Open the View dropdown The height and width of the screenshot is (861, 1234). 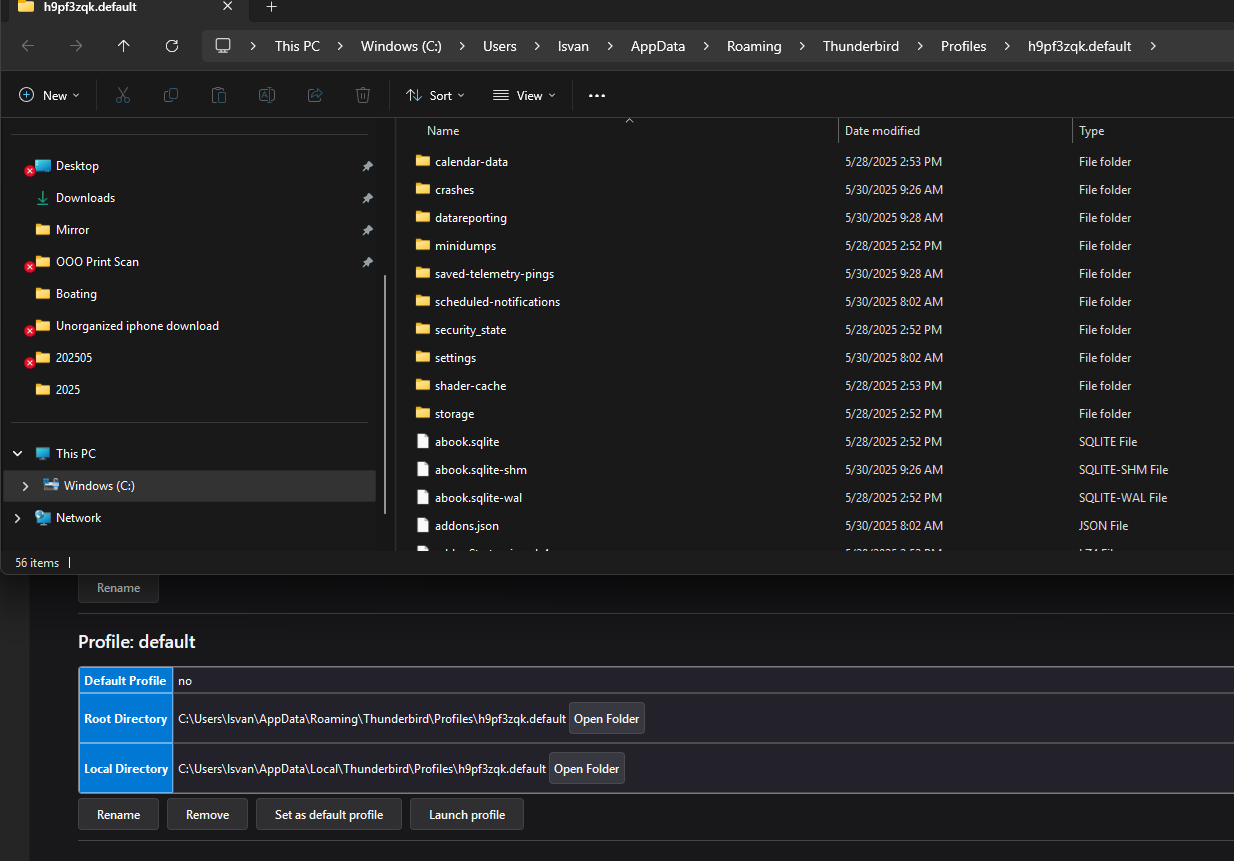pyautogui.click(x=524, y=96)
